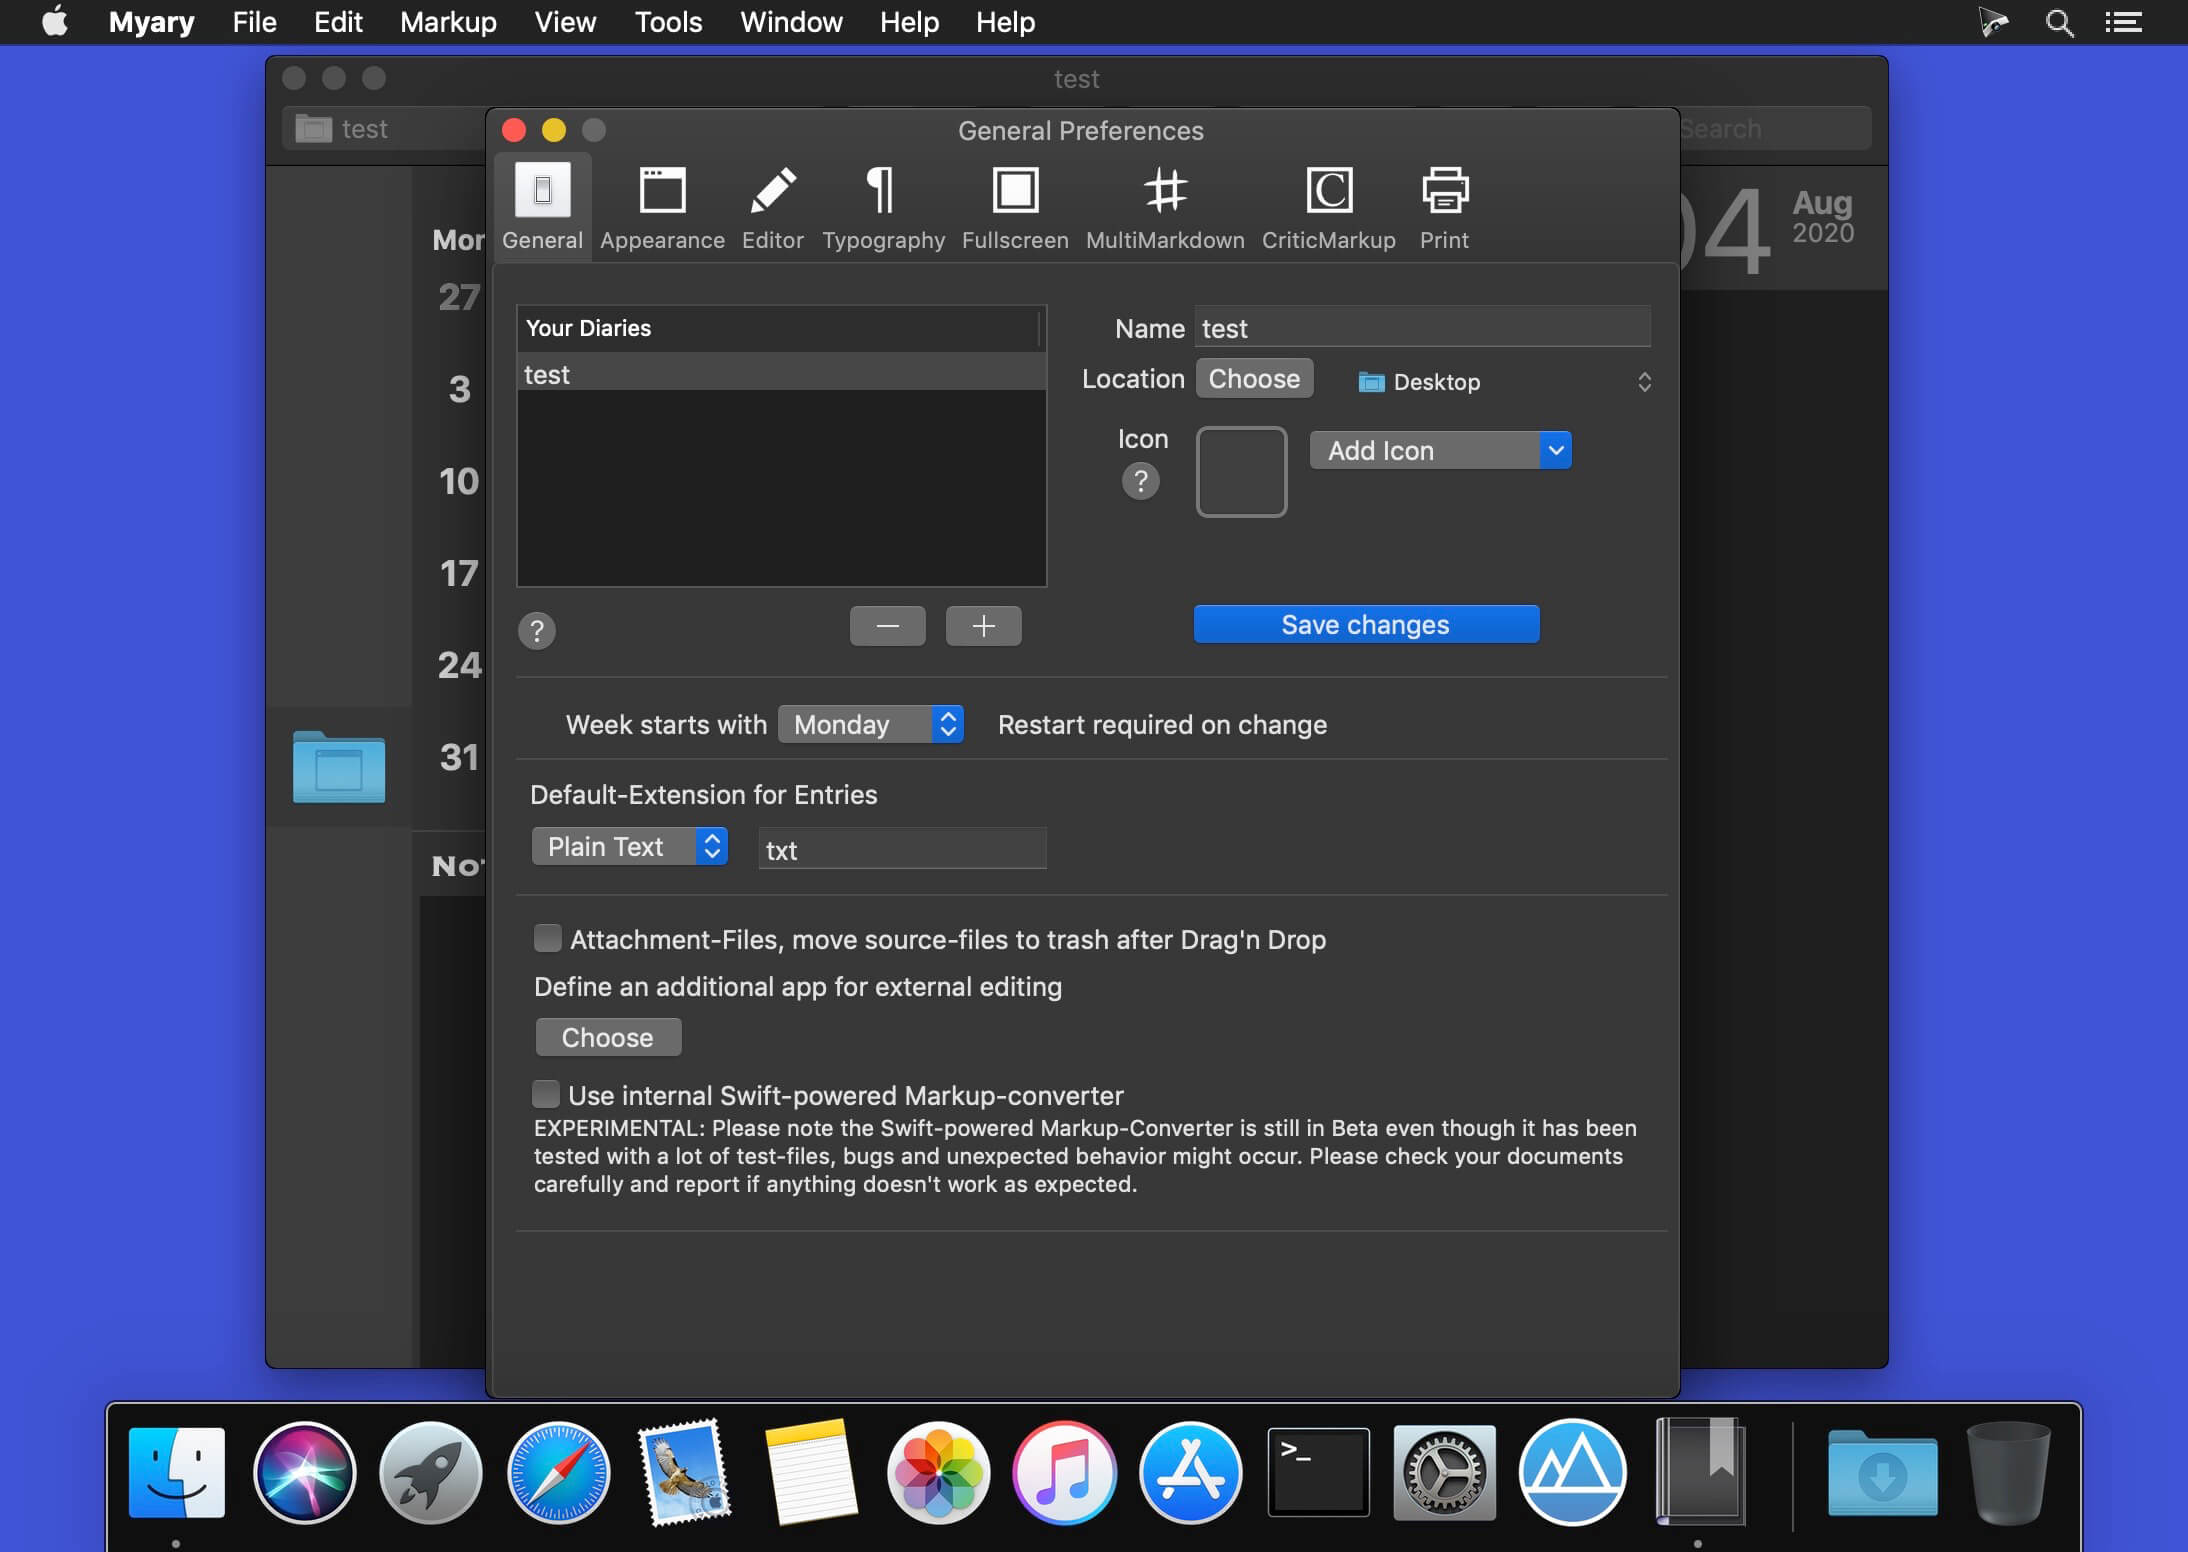Open Notification Center list icon
The image size is (2188, 1552).
2123,22
